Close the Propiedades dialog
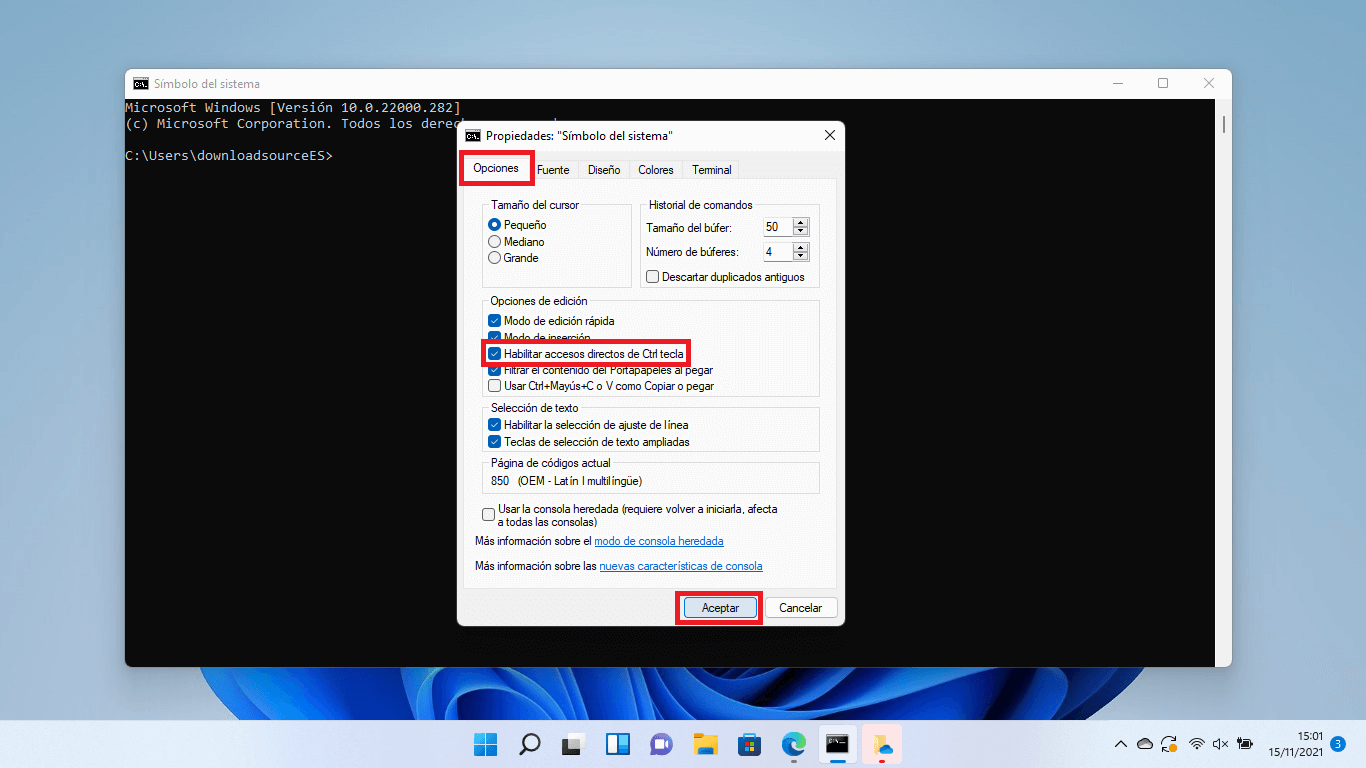This screenshot has width=1366, height=768. [x=830, y=135]
